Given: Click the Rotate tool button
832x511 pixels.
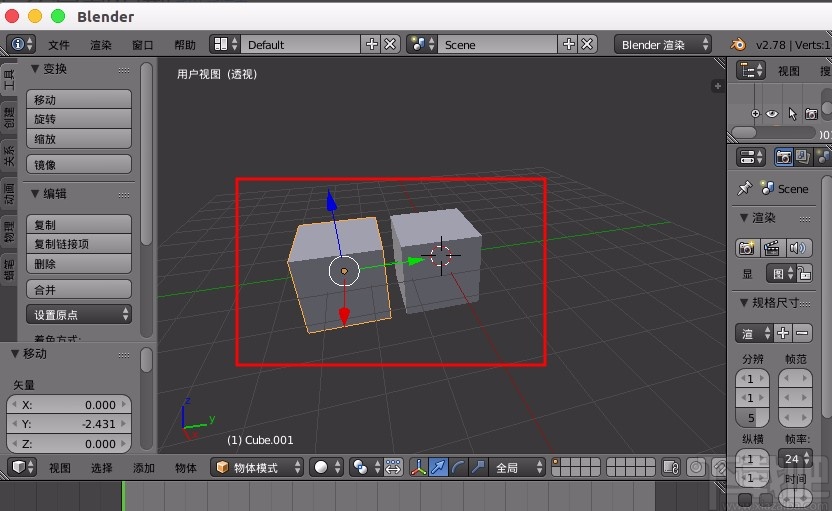Looking at the screenshot, I should pyautogui.click(x=79, y=119).
